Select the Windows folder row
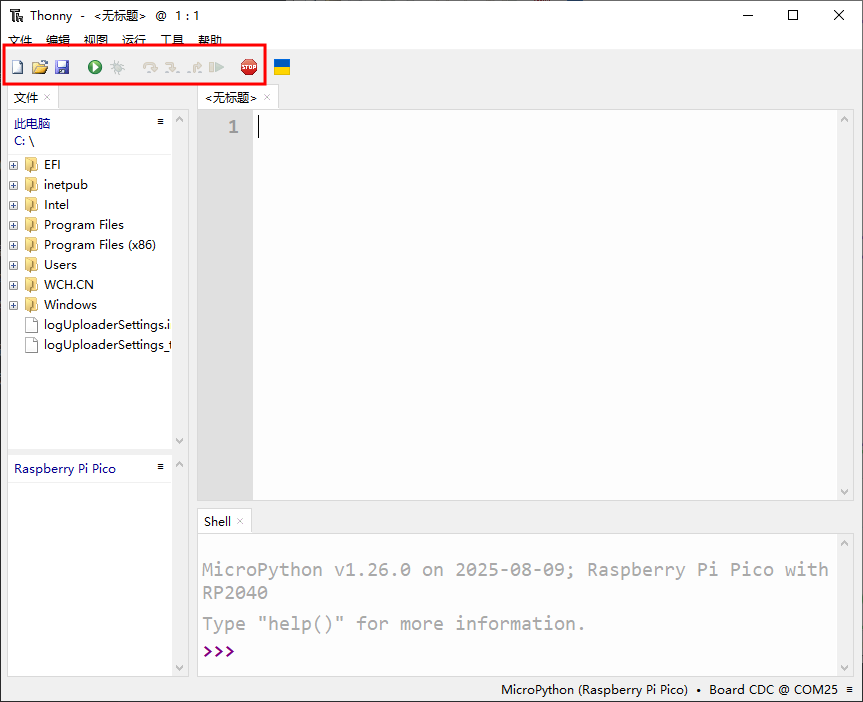Image resolution: width=863 pixels, height=702 pixels. pyautogui.click(x=90, y=305)
